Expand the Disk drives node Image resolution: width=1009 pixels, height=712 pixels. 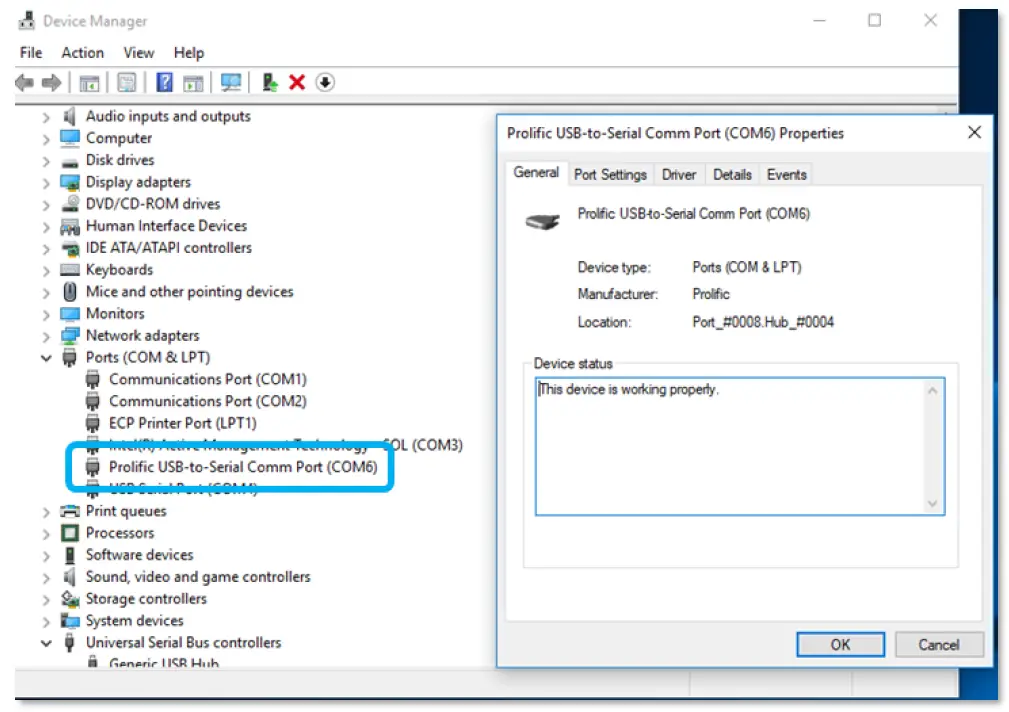(46, 161)
